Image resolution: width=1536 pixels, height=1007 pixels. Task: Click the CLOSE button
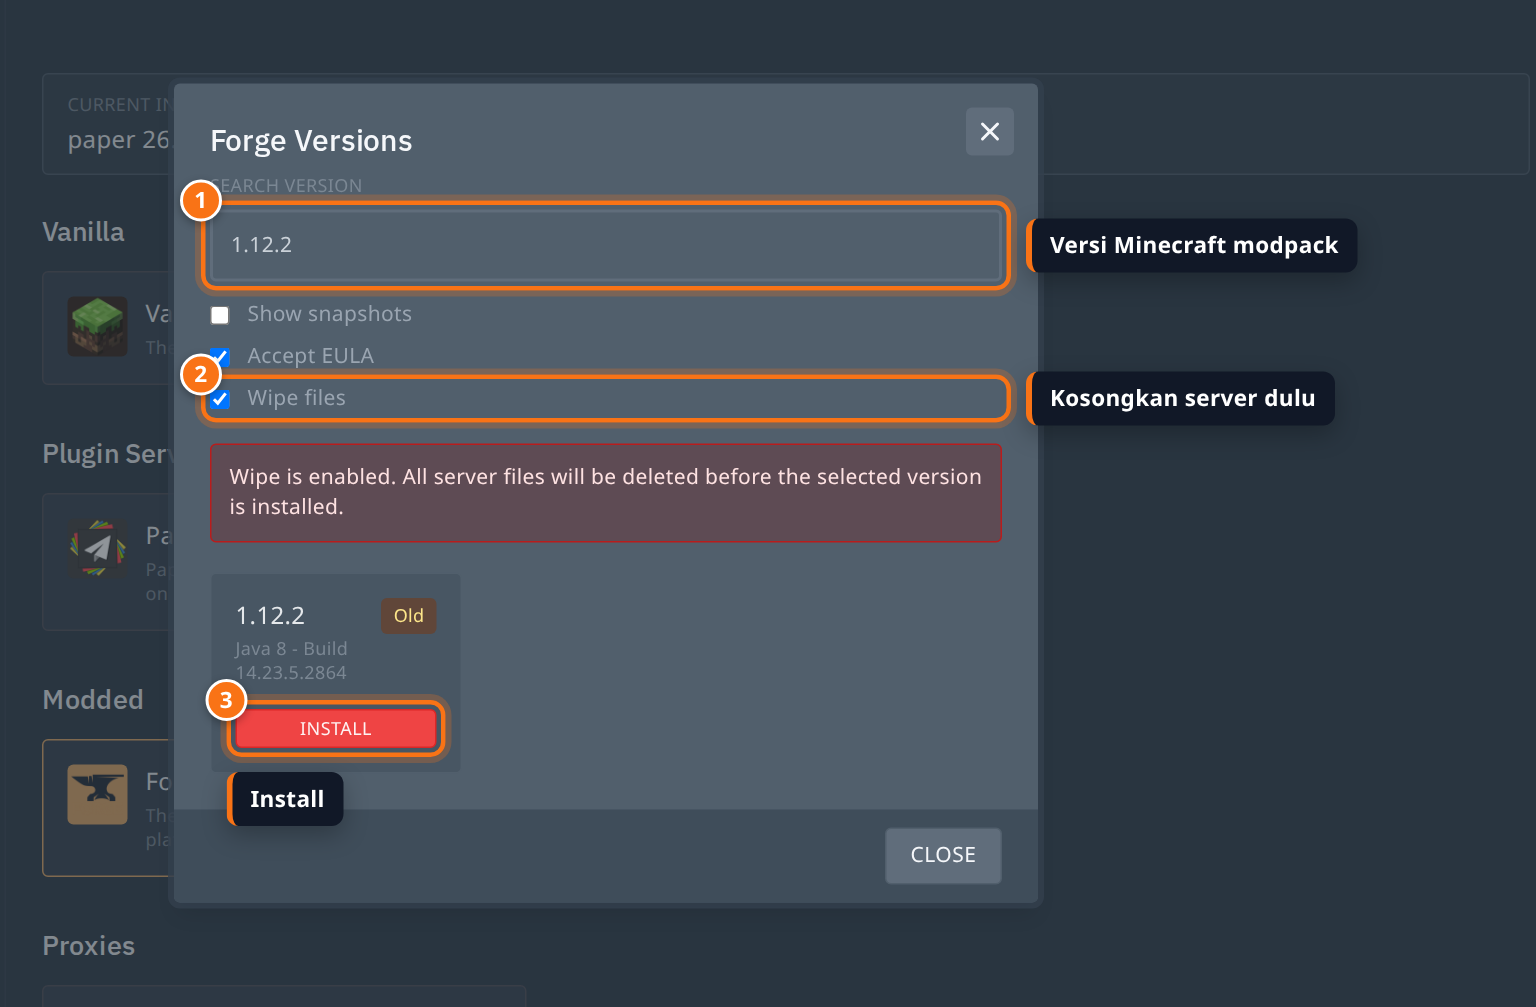pyautogui.click(x=943, y=855)
